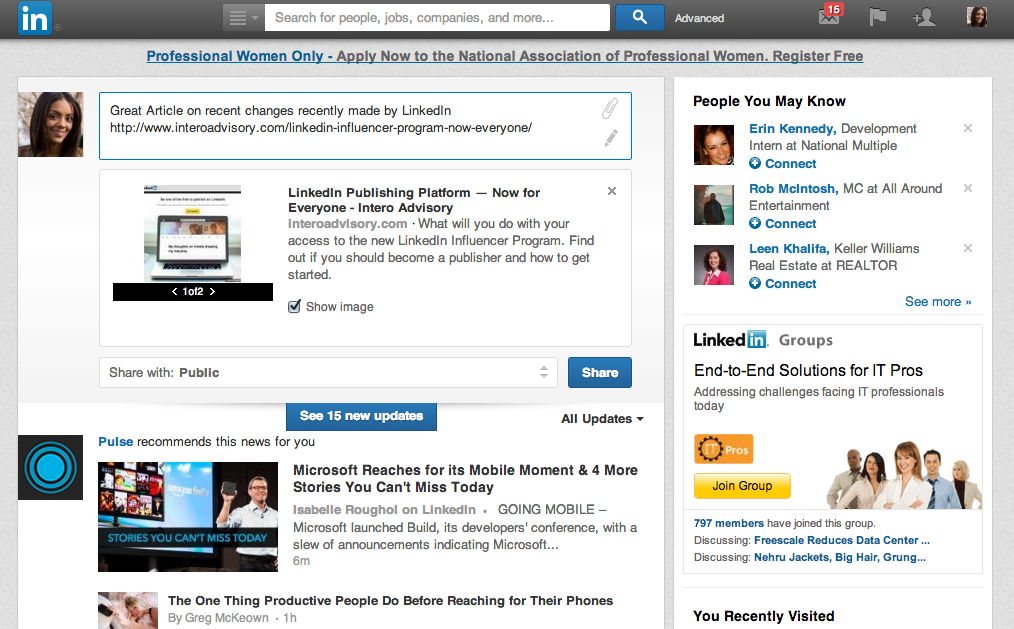
Task: Open Advanced search link
Action: pyautogui.click(x=699, y=18)
